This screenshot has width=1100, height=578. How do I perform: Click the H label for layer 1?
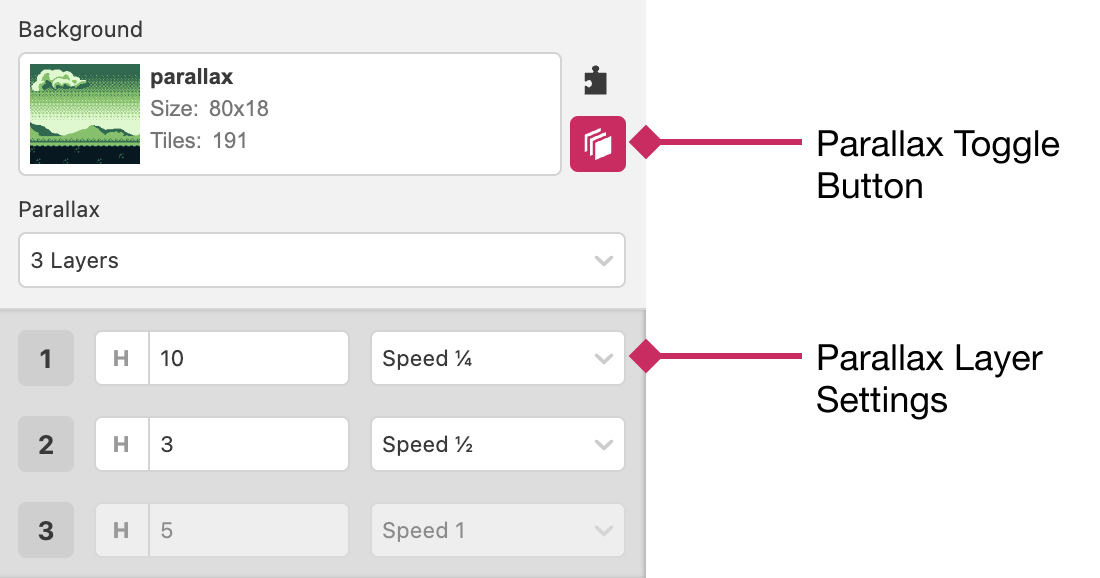(122, 358)
